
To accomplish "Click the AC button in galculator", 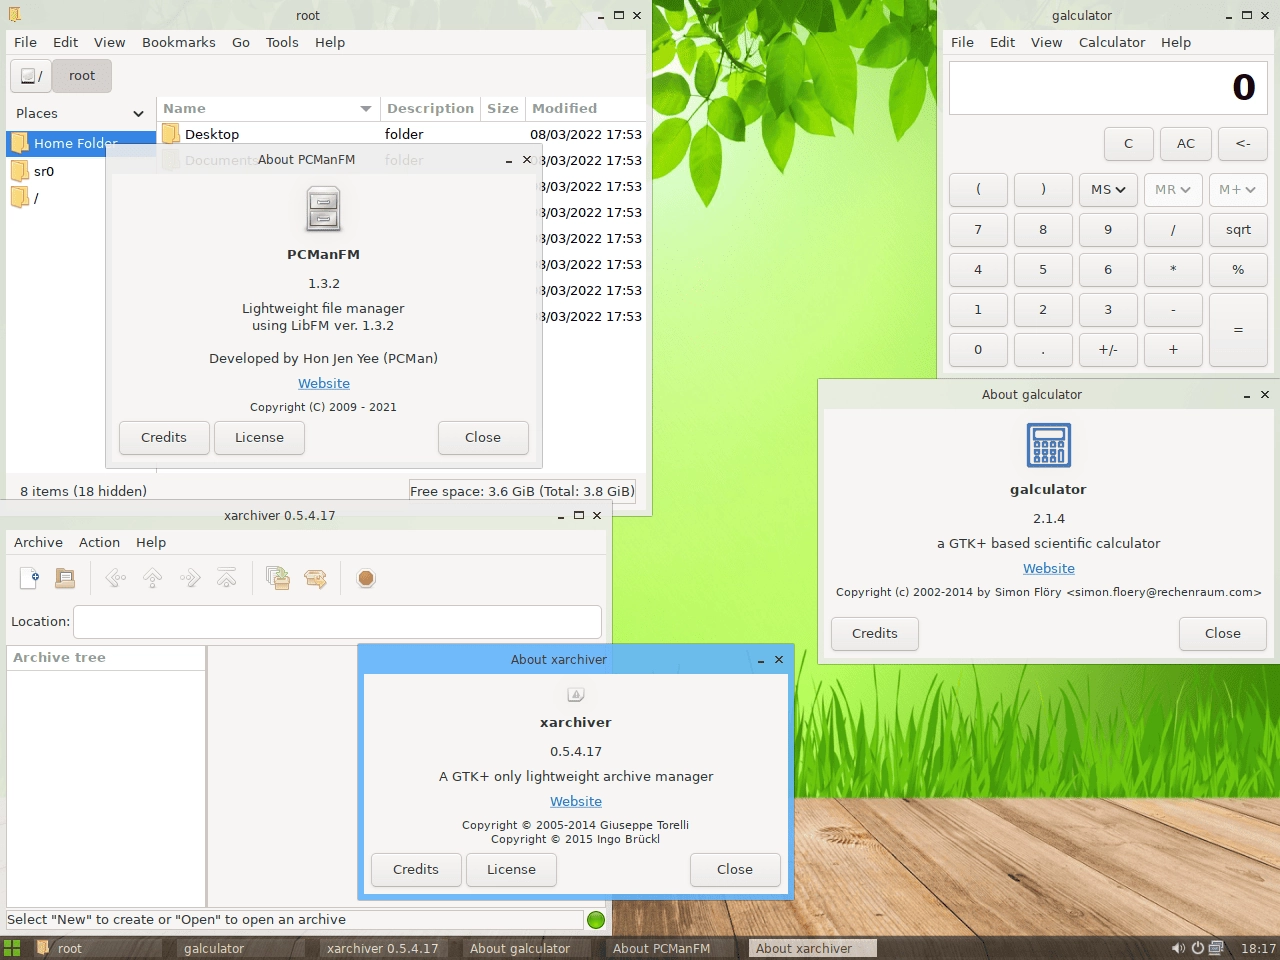I will 1186,144.
